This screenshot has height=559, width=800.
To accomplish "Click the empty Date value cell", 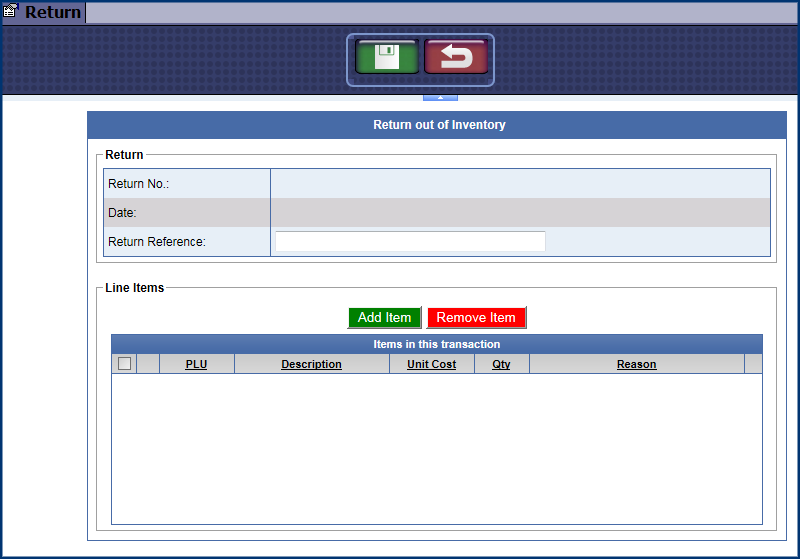I will (x=520, y=213).
